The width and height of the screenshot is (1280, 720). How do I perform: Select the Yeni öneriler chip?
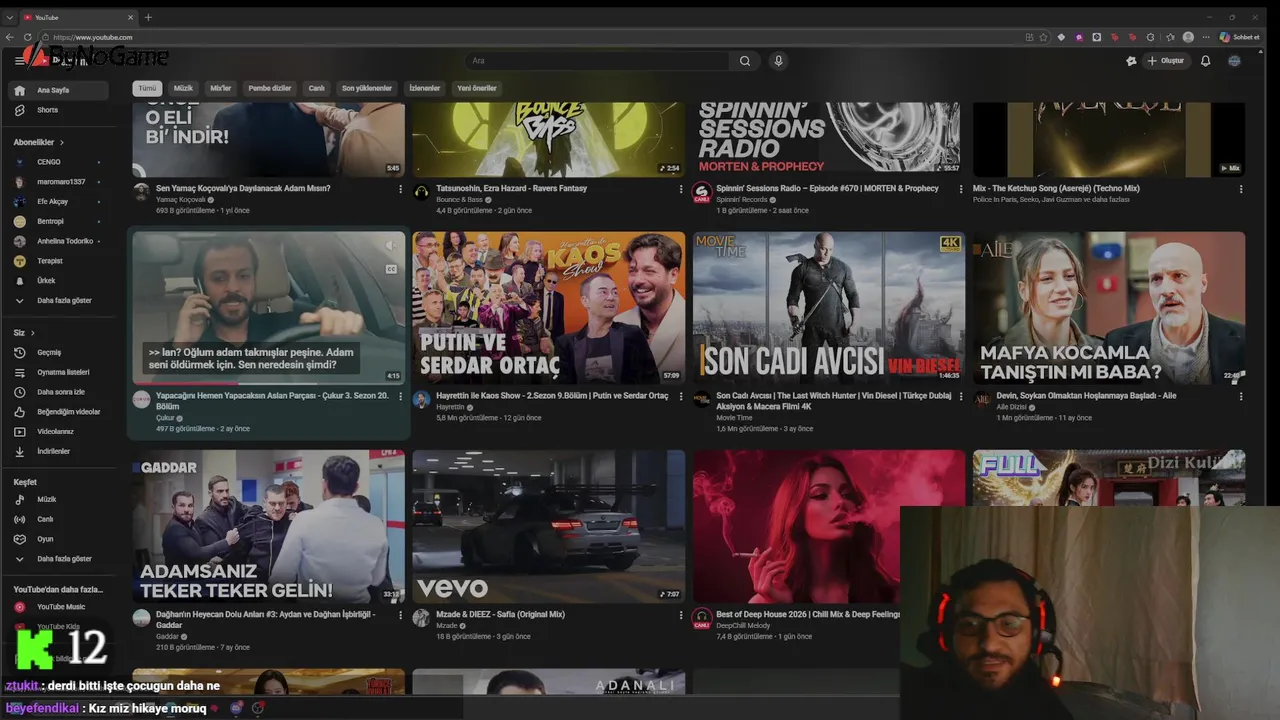click(476, 88)
